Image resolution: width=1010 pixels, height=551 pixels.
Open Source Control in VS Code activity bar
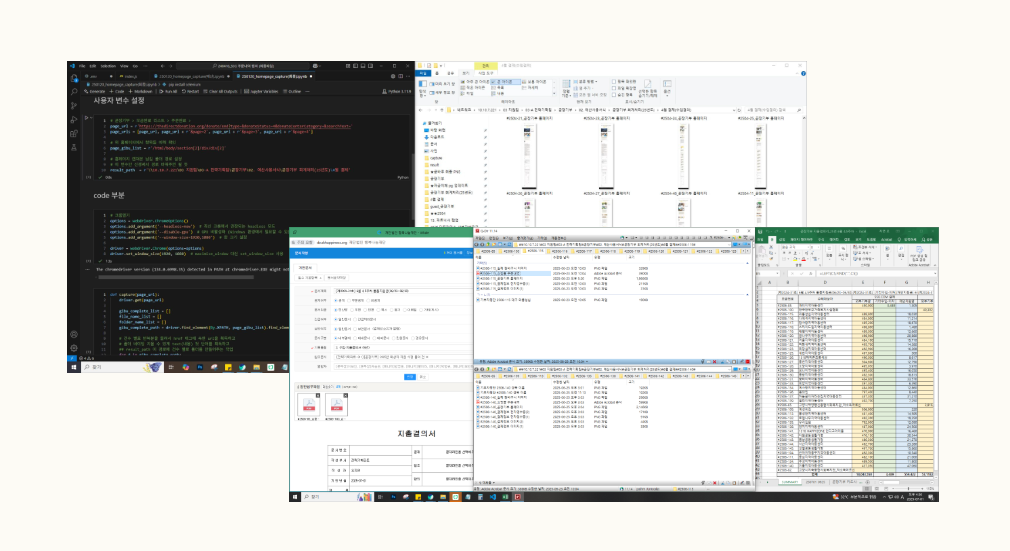coord(73,106)
